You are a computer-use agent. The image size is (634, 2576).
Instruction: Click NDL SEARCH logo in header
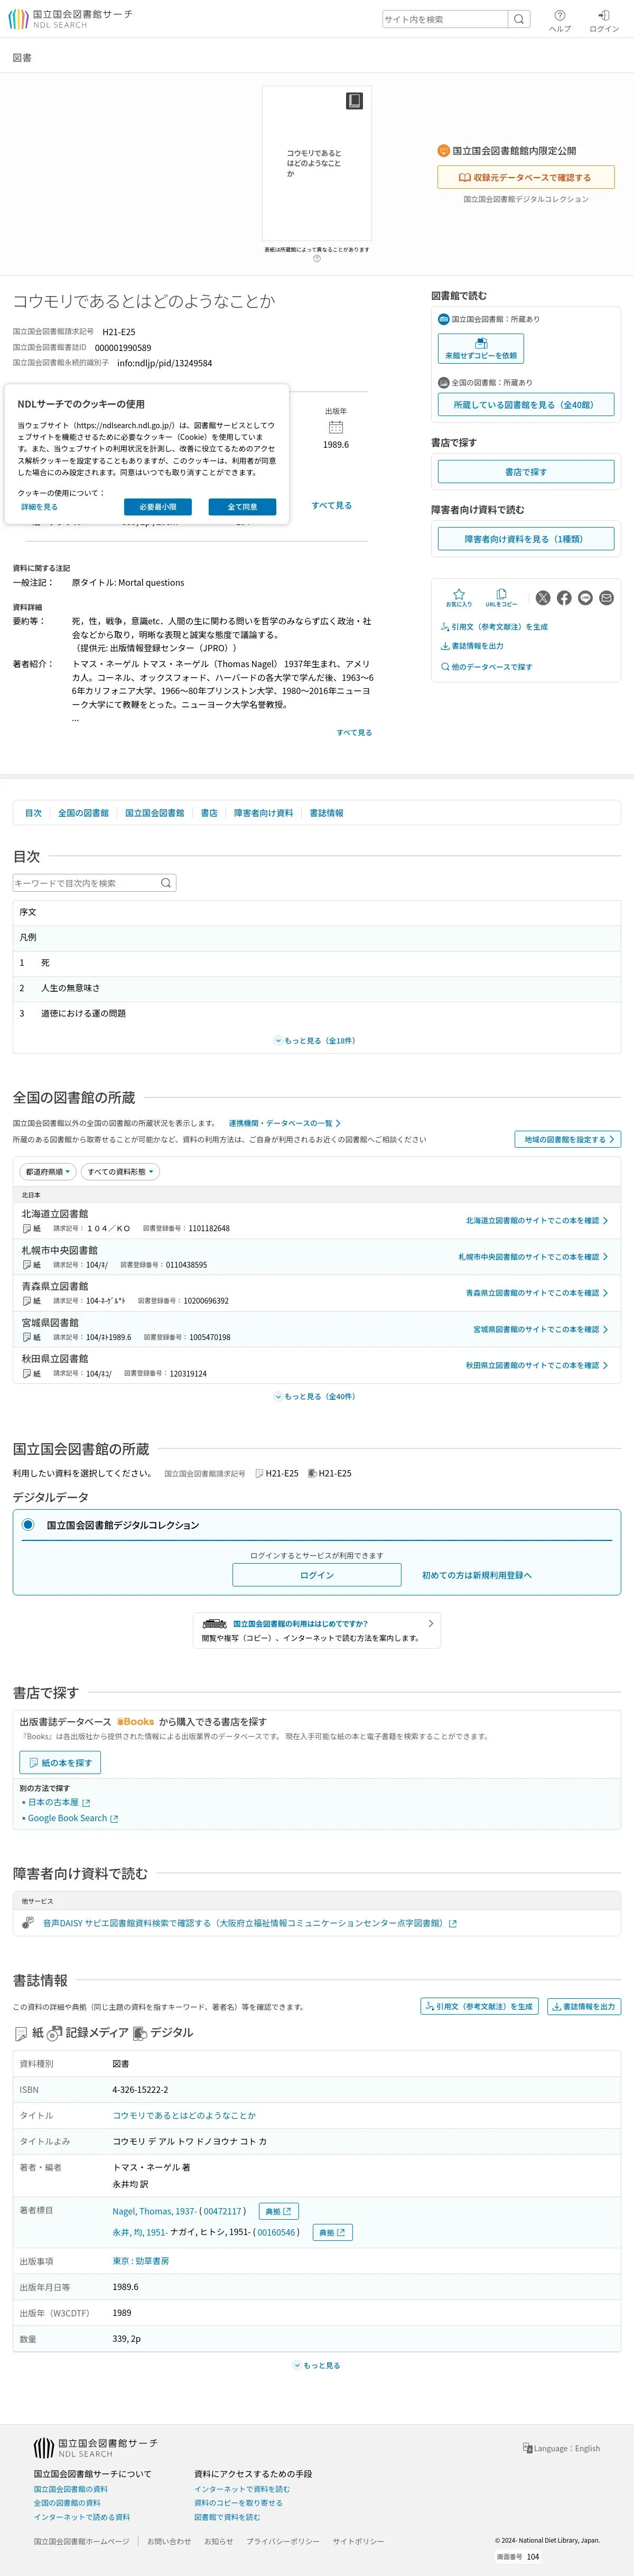tap(70, 19)
